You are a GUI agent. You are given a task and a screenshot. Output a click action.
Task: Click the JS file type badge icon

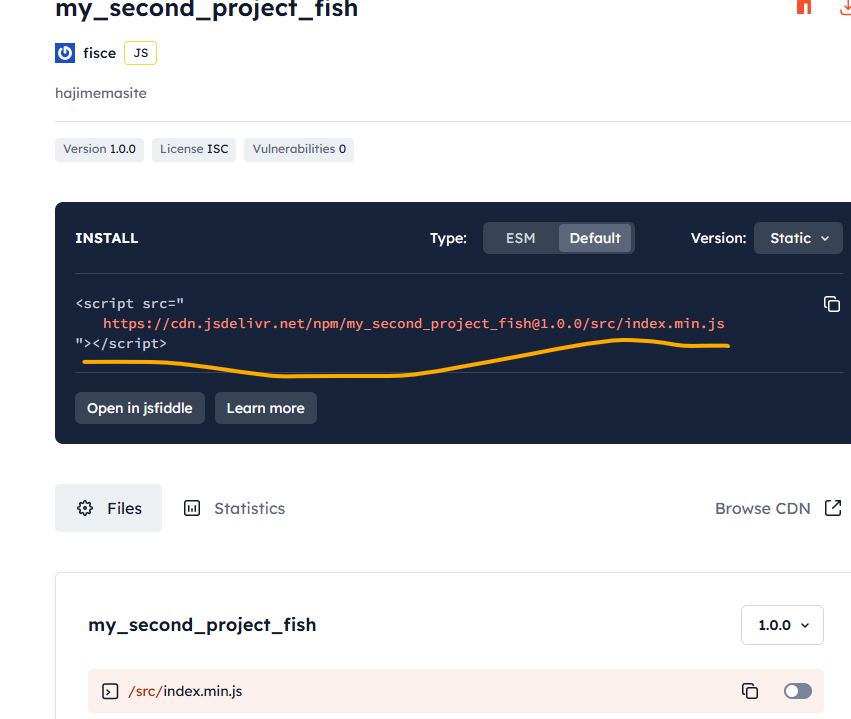pyautogui.click(x=139, y=52)
